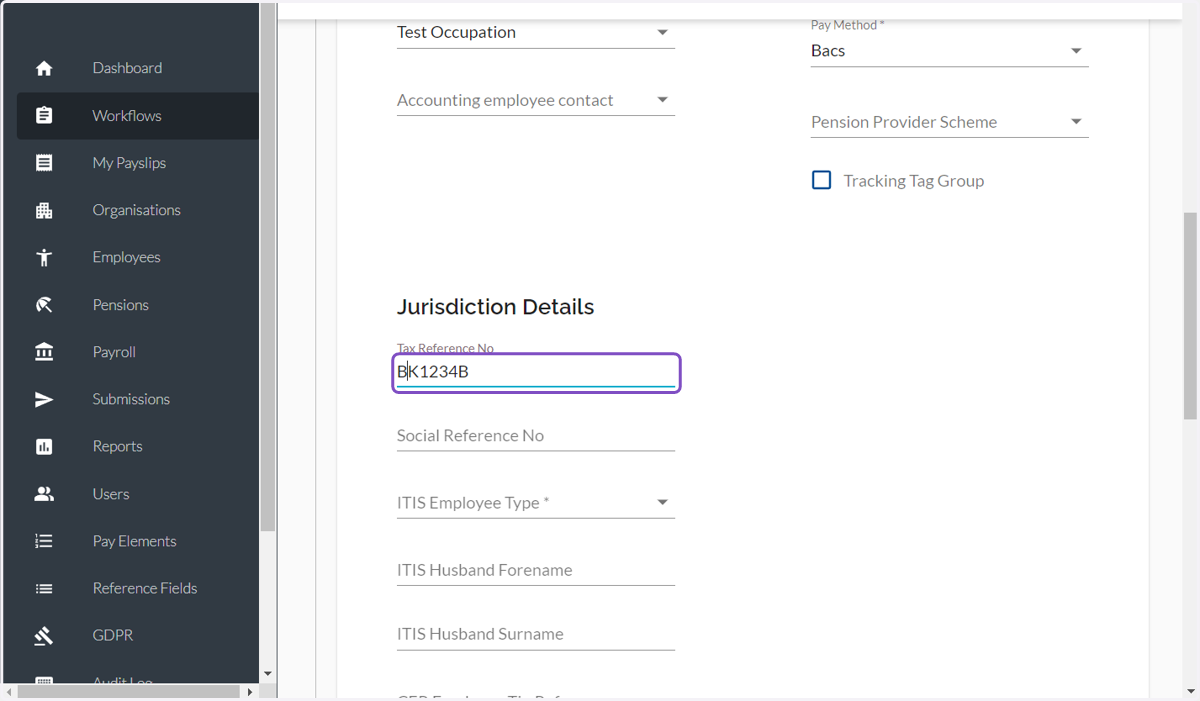Expand the Pension Provider Scheme dropdown
1200x701 pixels.
tap(949, 122)
